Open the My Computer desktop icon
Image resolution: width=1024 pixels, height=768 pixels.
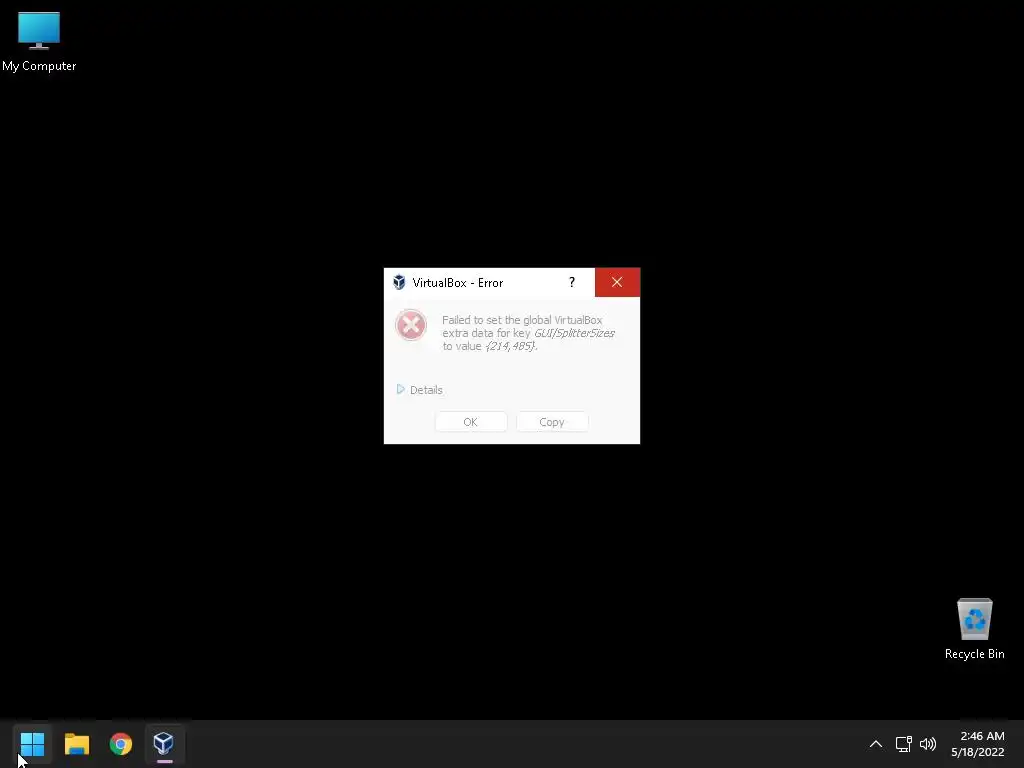point(39,41)
